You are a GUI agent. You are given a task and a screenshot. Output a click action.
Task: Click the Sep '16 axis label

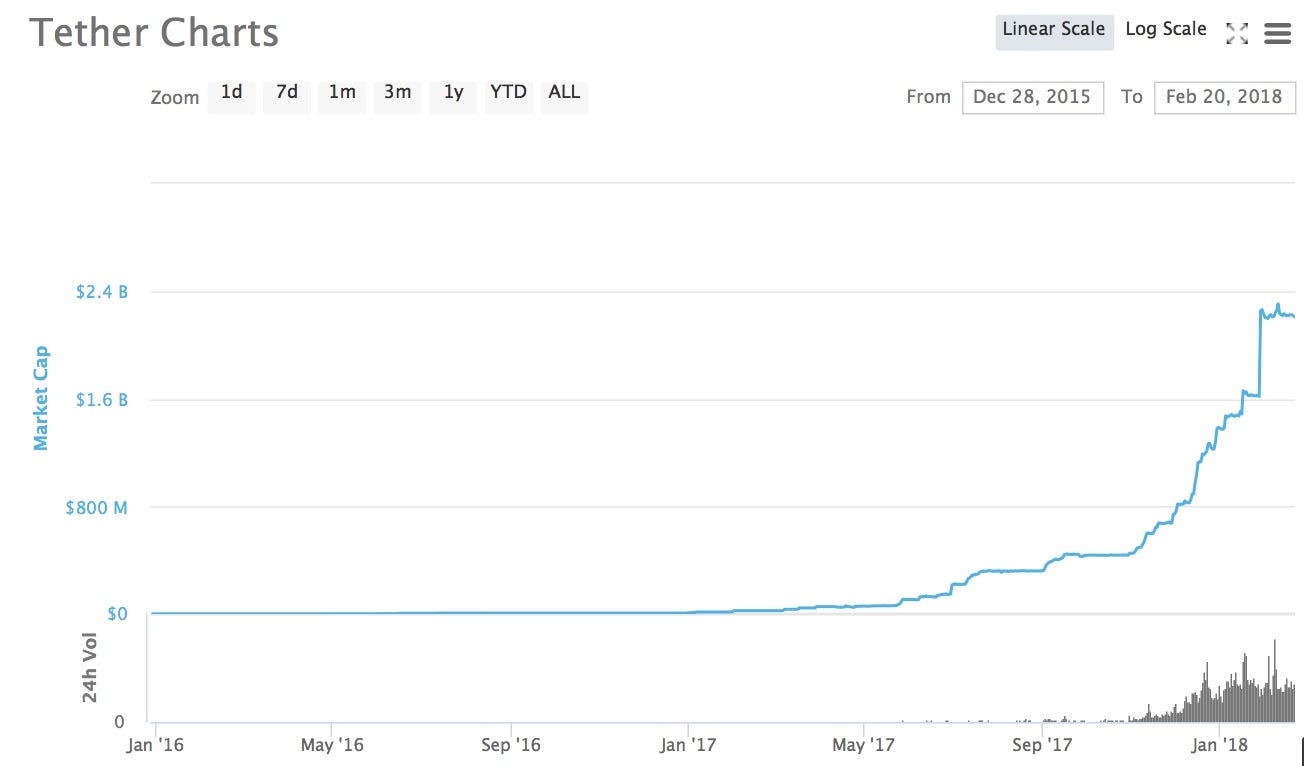510,745
